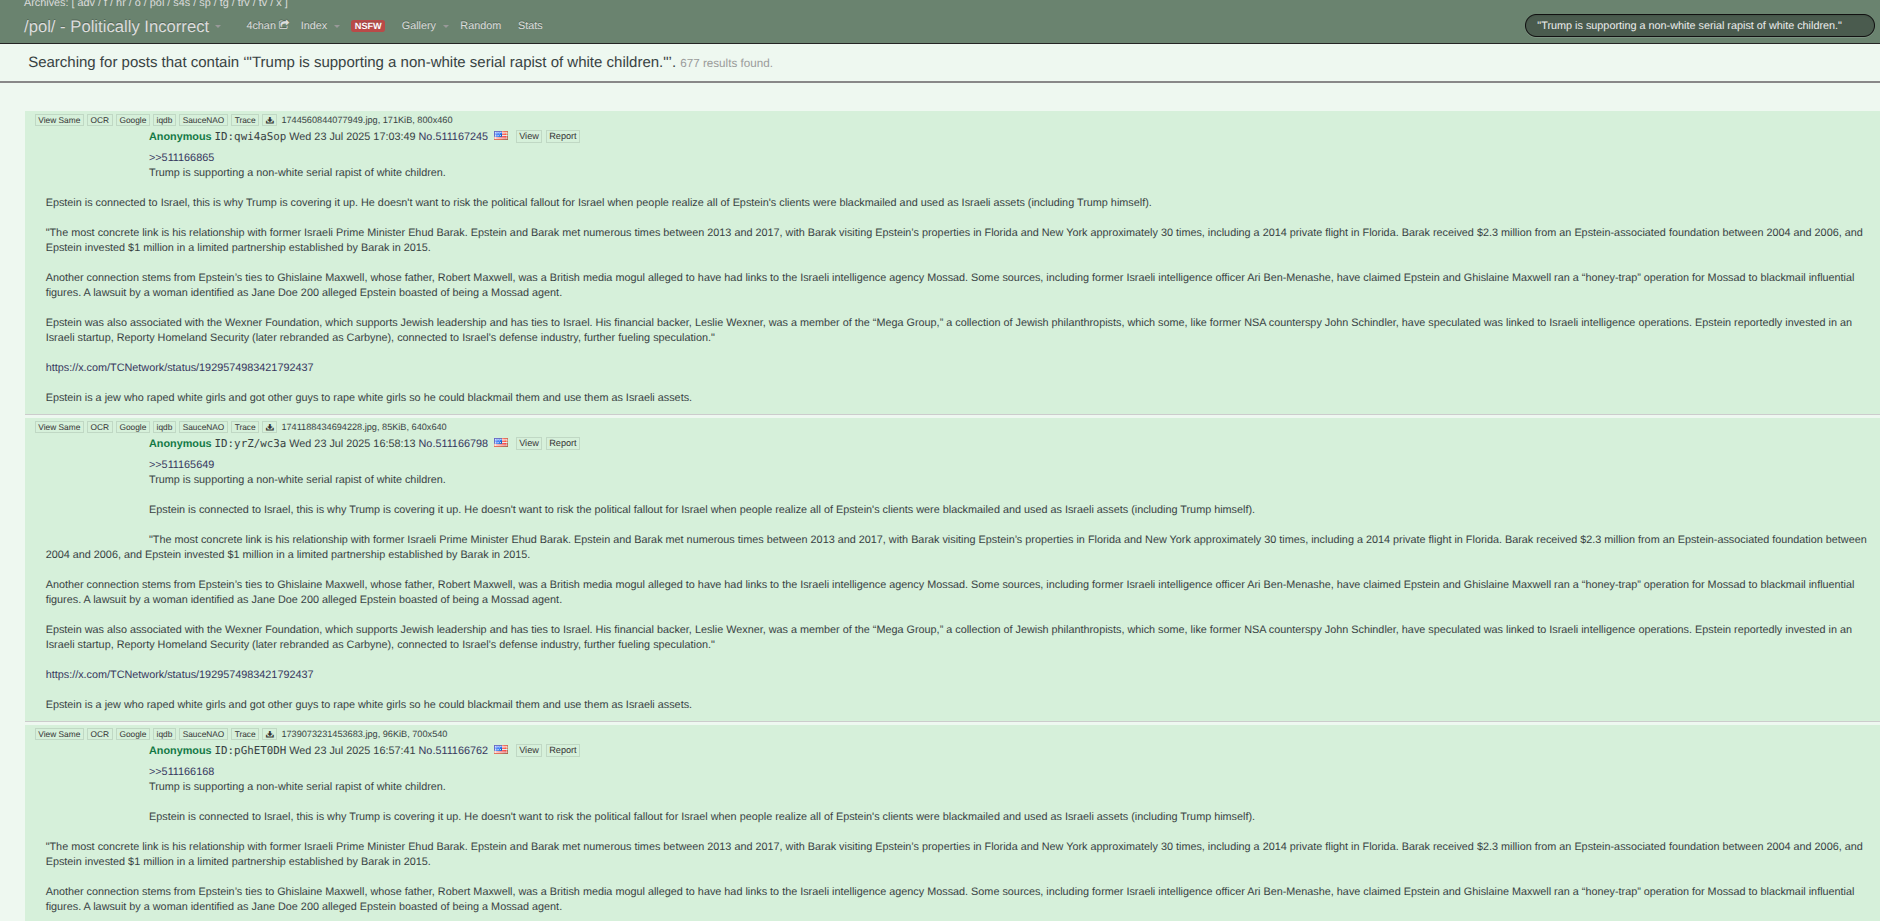Search Google for post No.511166798 image
Screen dimensions: 1880x921
click(x=133, y=427)
